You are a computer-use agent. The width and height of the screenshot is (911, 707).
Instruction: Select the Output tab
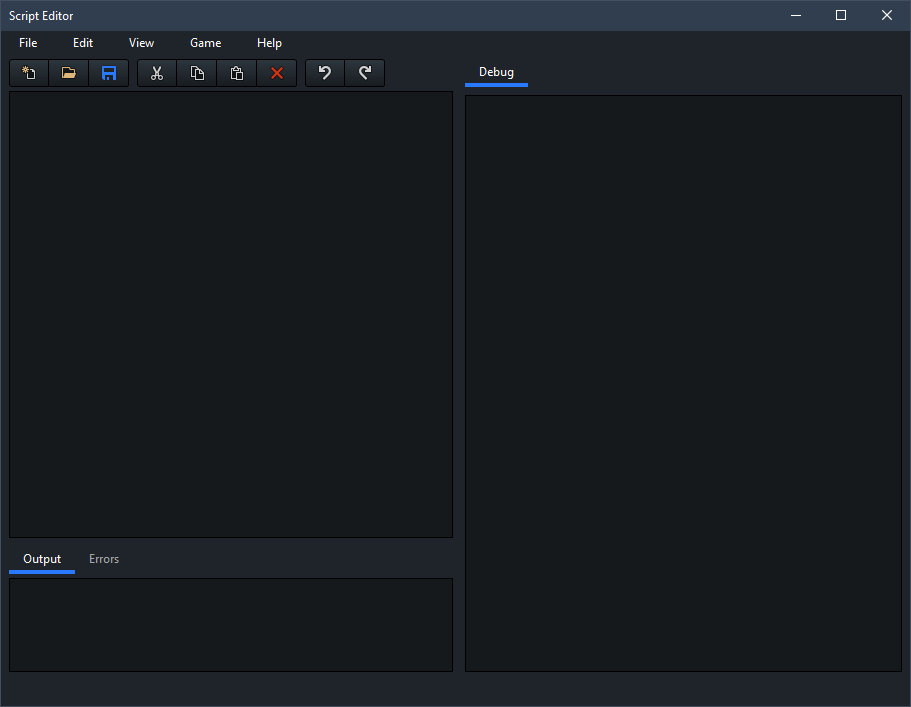[x=42, y=559]
